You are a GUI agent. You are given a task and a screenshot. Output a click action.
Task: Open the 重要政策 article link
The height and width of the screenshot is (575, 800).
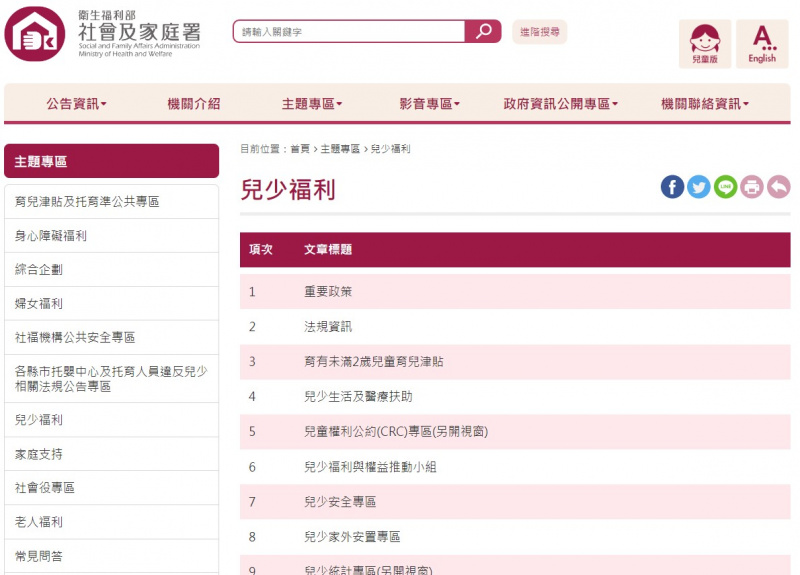(x=328, y=292)
